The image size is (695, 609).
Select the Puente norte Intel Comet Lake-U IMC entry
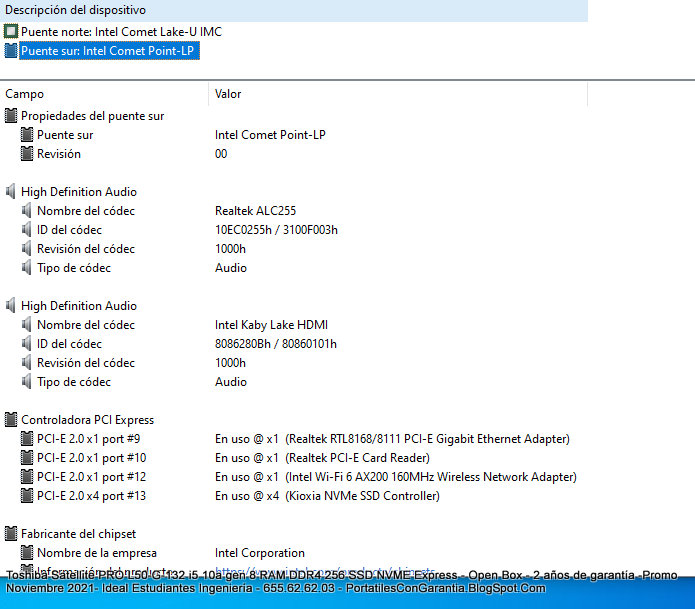(121, 32)
